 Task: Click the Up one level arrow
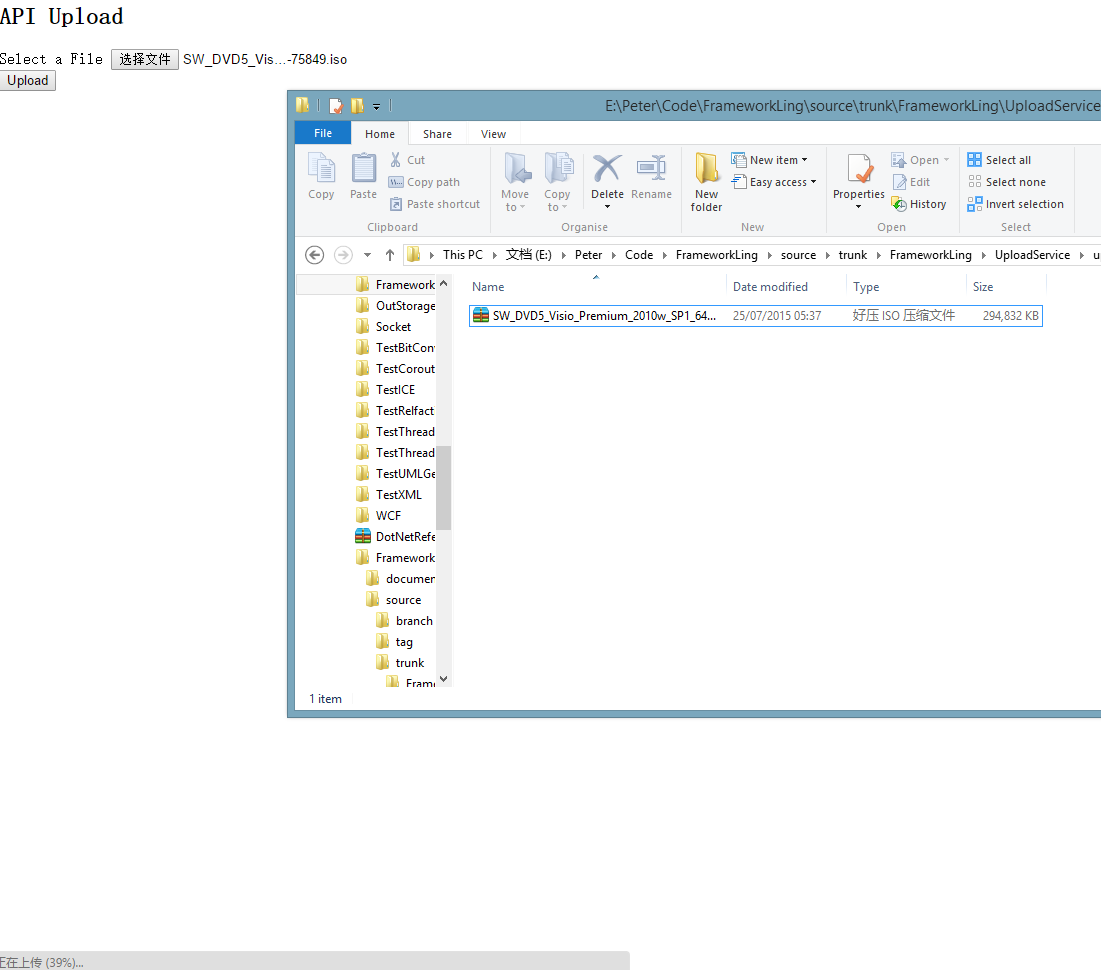(390, 255)
